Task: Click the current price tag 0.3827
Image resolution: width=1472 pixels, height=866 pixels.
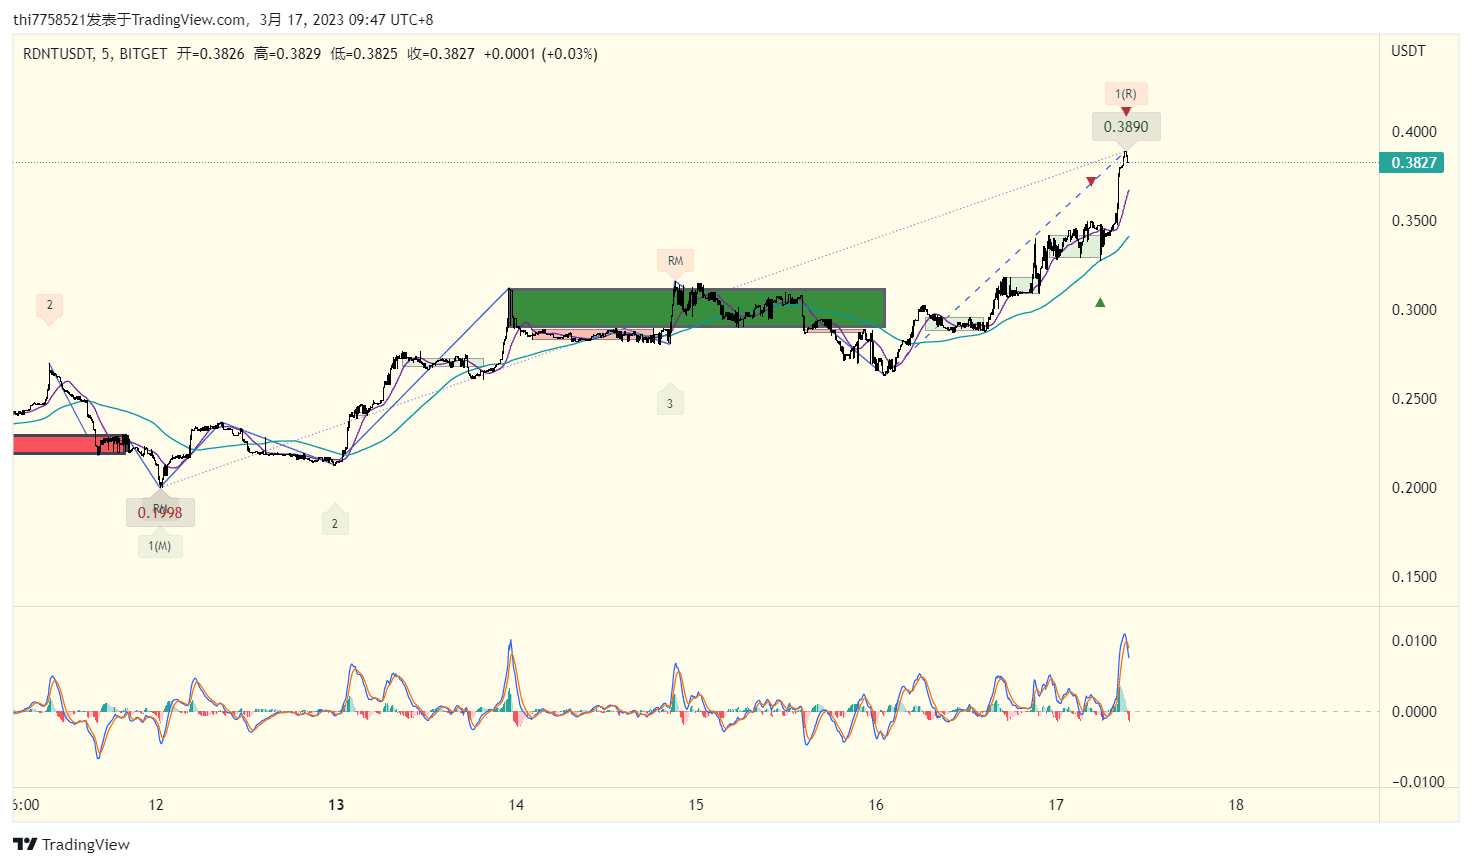Action: (1411, 162)
